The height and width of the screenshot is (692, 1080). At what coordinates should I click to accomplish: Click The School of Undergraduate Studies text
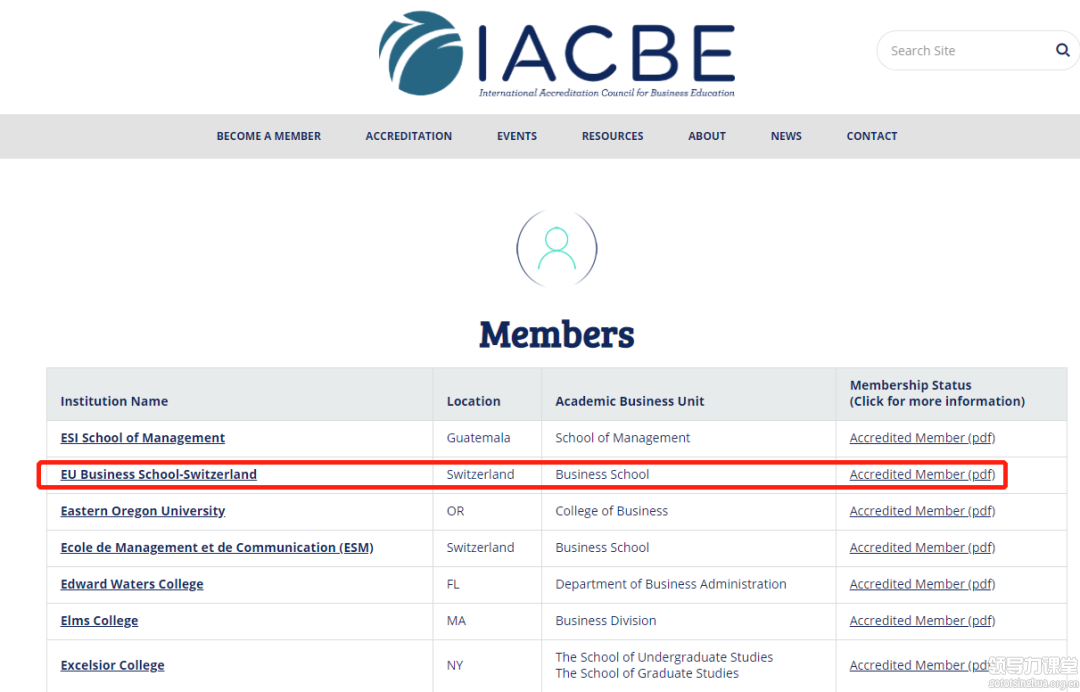(x=664, y=657)
